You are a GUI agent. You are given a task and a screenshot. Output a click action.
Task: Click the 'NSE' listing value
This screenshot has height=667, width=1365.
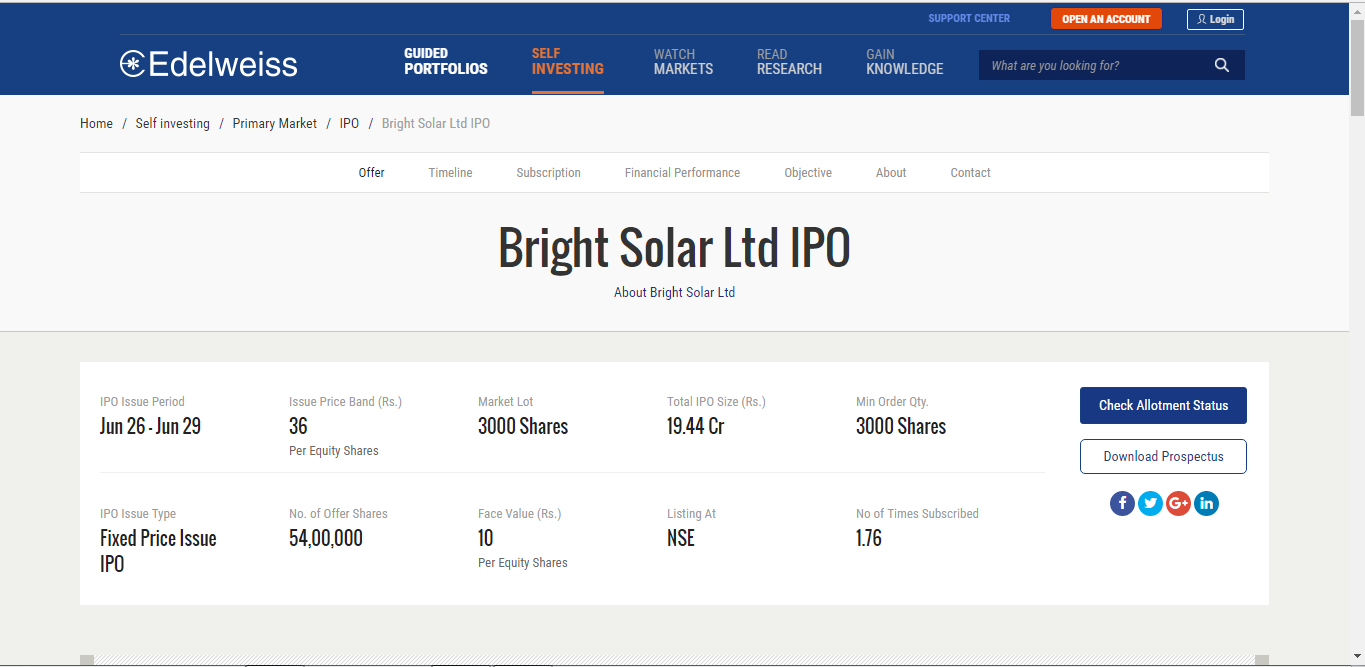681,538
